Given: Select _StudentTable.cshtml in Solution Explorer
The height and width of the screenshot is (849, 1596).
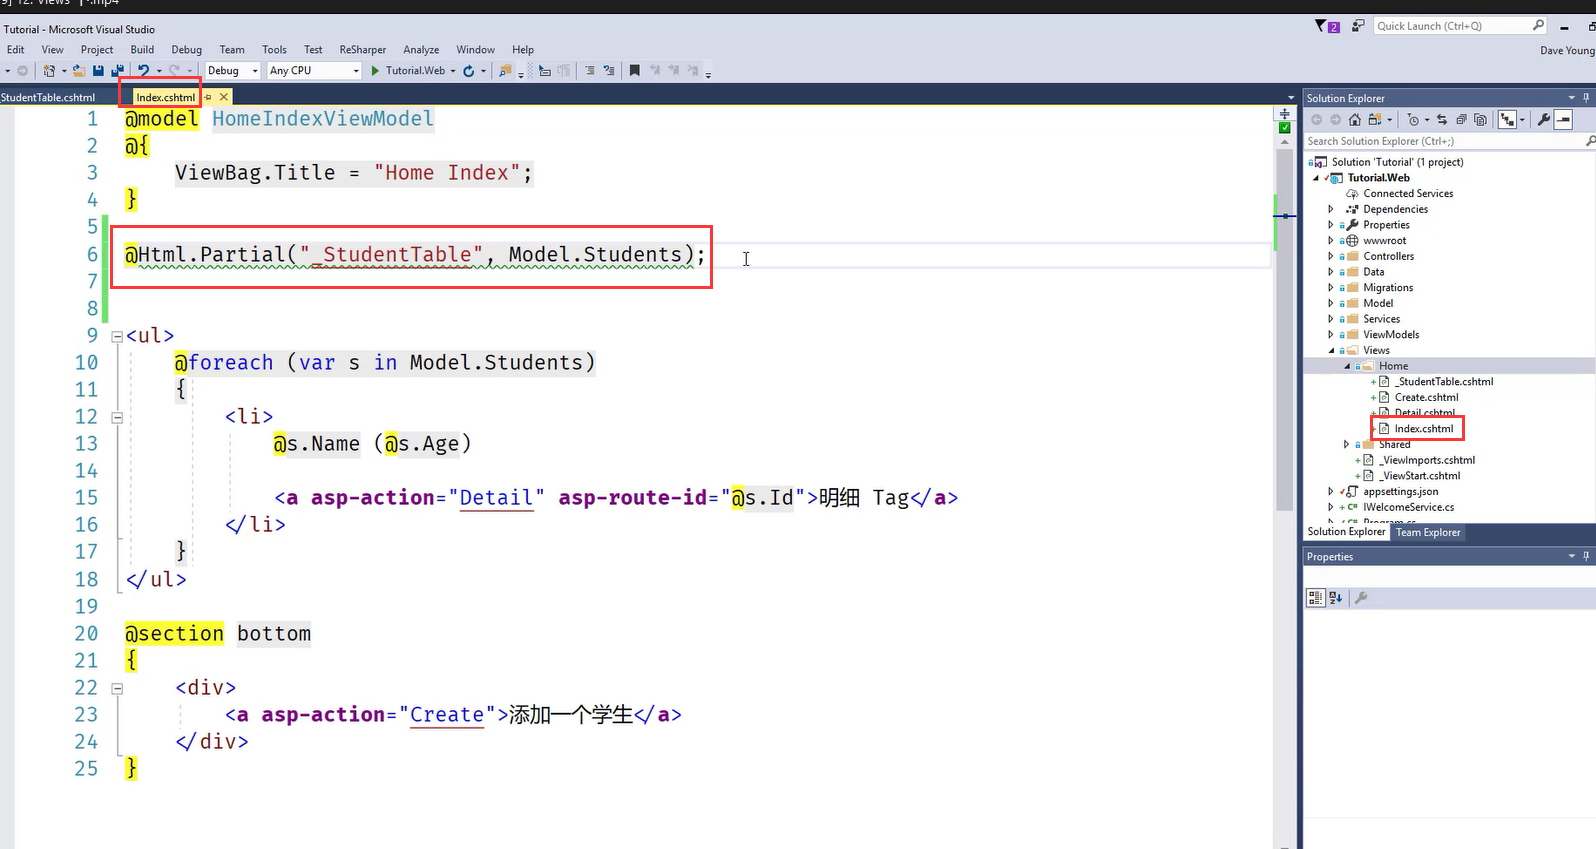Looking at the screenshot, I should [1444, 381].
